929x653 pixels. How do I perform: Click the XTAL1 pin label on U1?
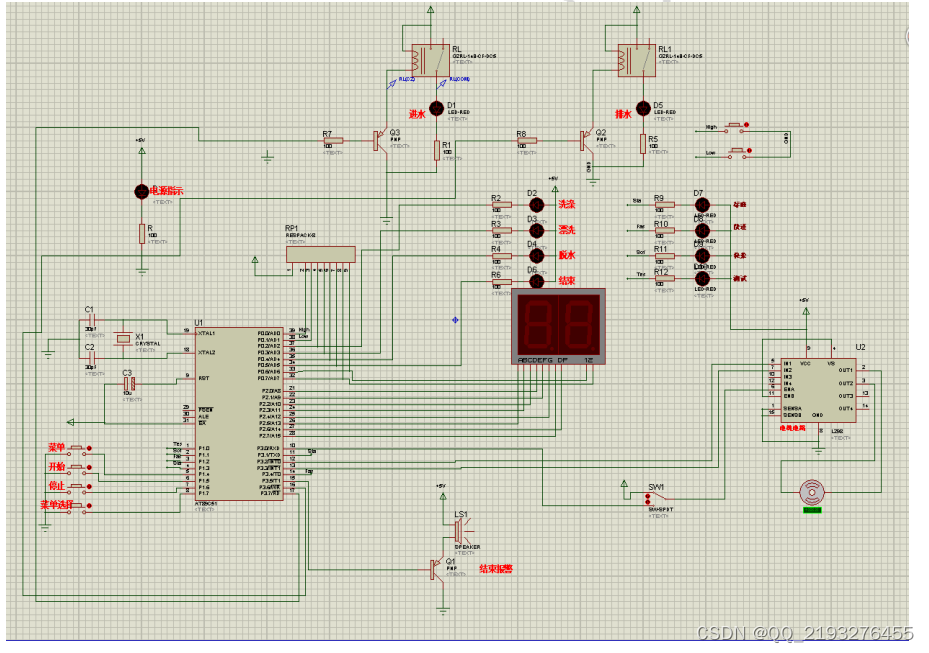point(207,333)
